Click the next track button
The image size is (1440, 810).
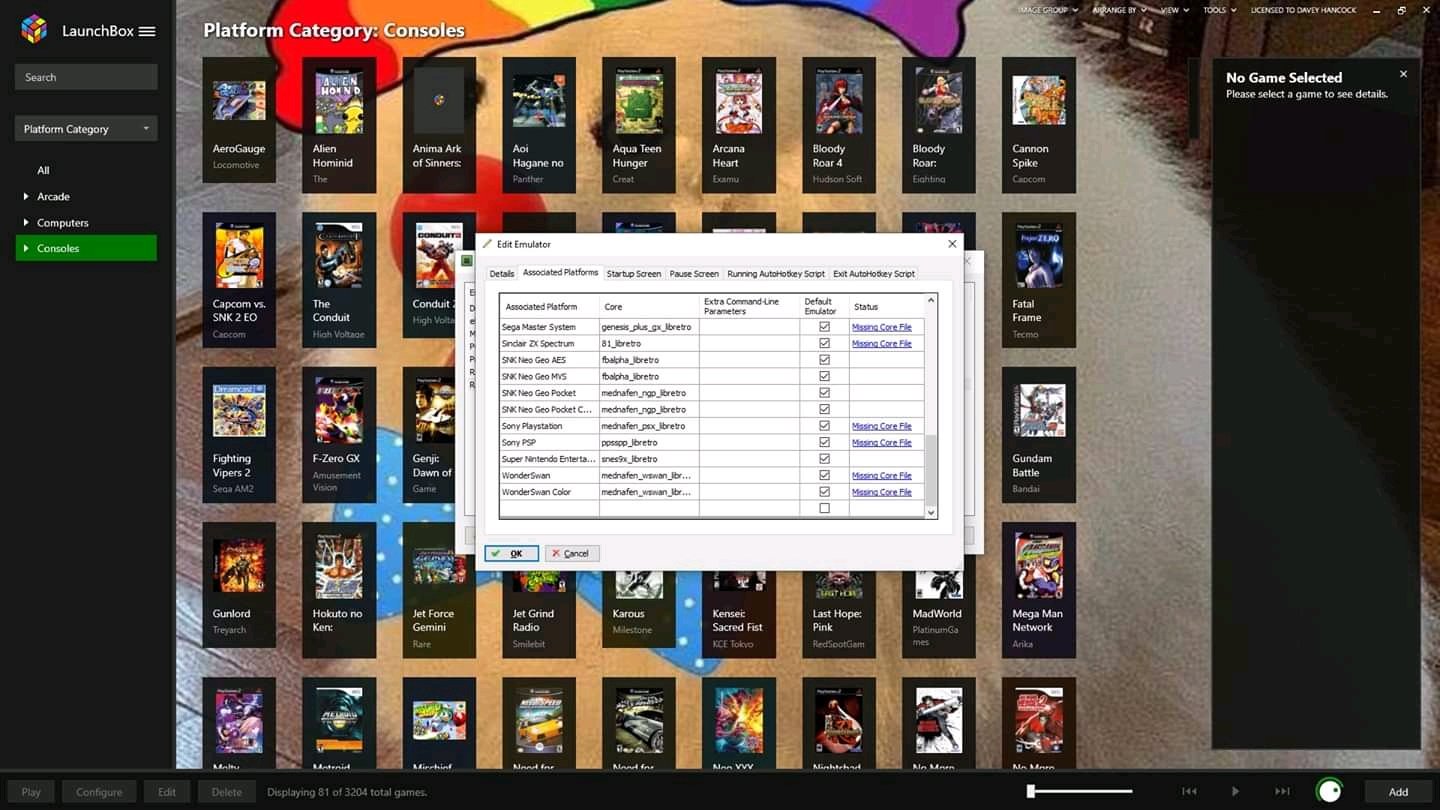pyautogui.click(x=1282, y=791)
